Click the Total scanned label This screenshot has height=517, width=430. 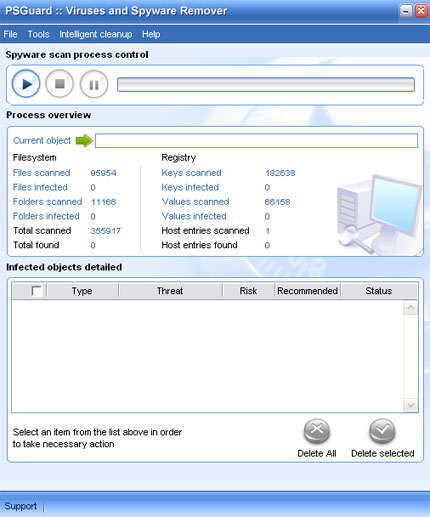42,230
